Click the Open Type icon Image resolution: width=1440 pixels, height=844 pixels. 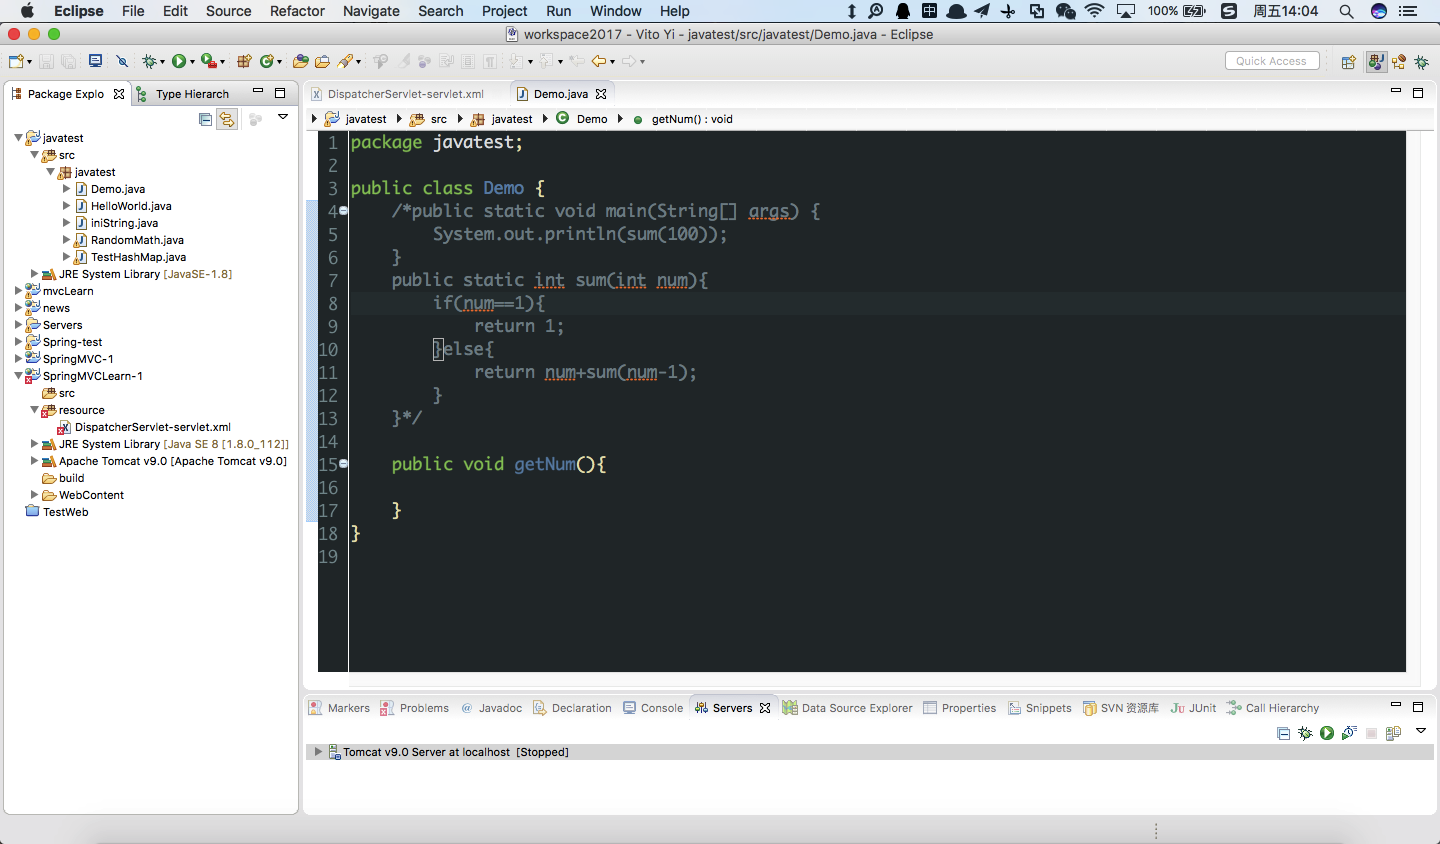point(300,61)
